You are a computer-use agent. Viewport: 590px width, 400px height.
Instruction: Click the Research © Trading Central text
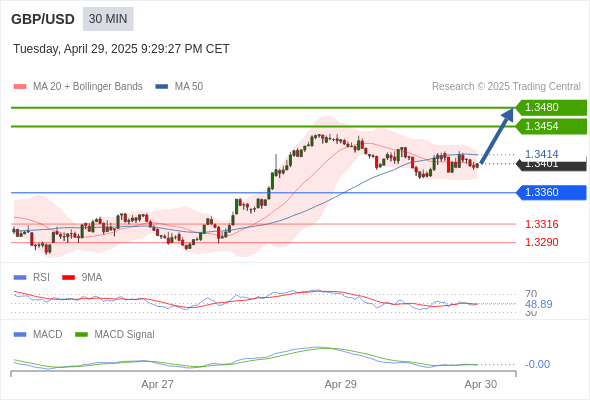pos(506,87)
